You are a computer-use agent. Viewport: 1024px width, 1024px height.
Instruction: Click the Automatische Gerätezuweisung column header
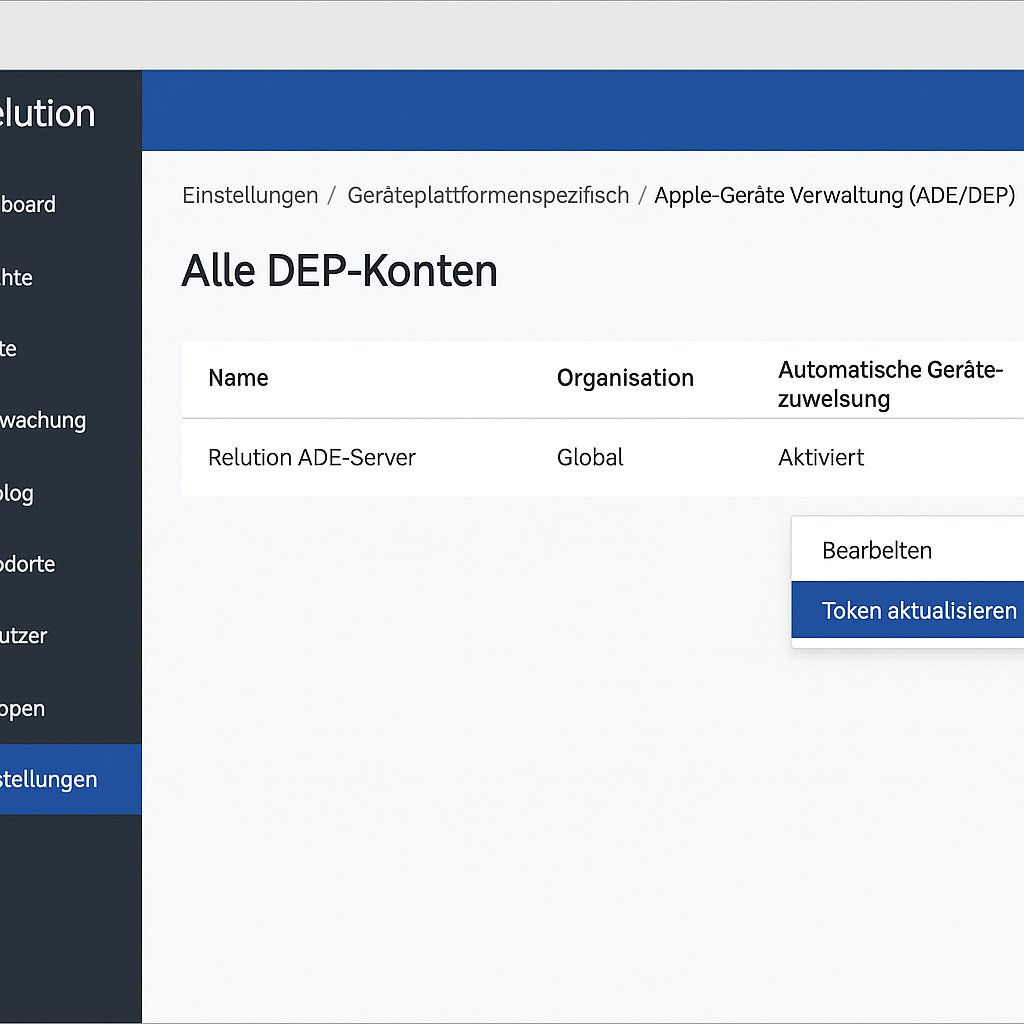coord(890,384)
